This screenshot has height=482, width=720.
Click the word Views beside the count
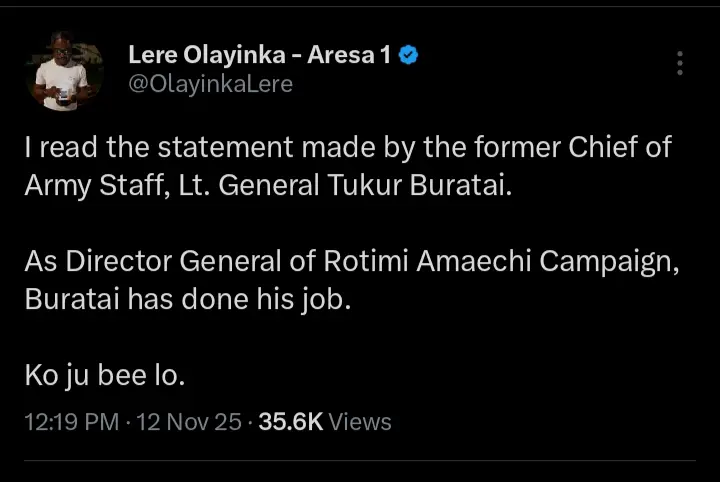(x=360, y=422)
